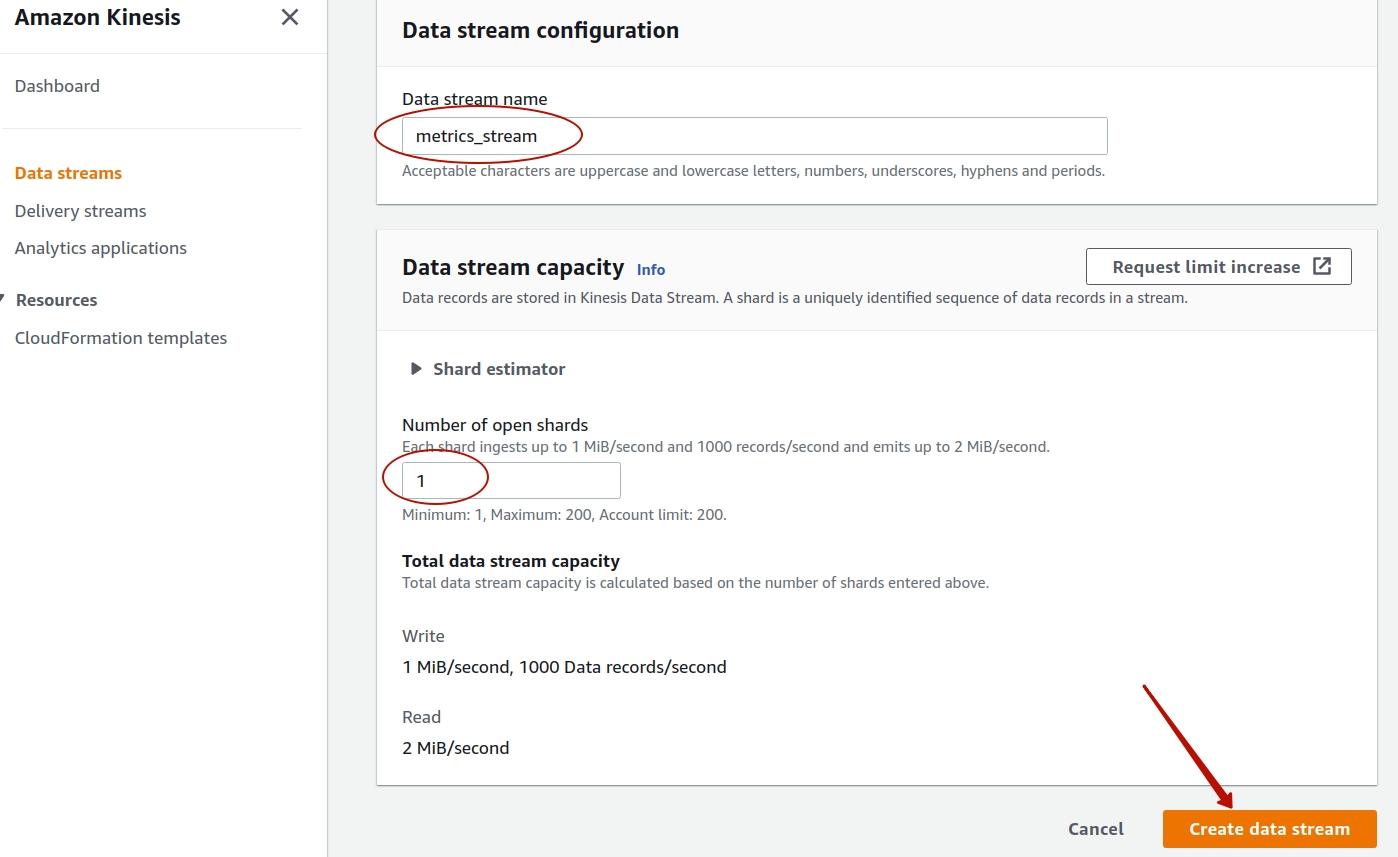Click the Create data stream button
The width and height of the screenshot is (1398, 857).
point(1269,829)
